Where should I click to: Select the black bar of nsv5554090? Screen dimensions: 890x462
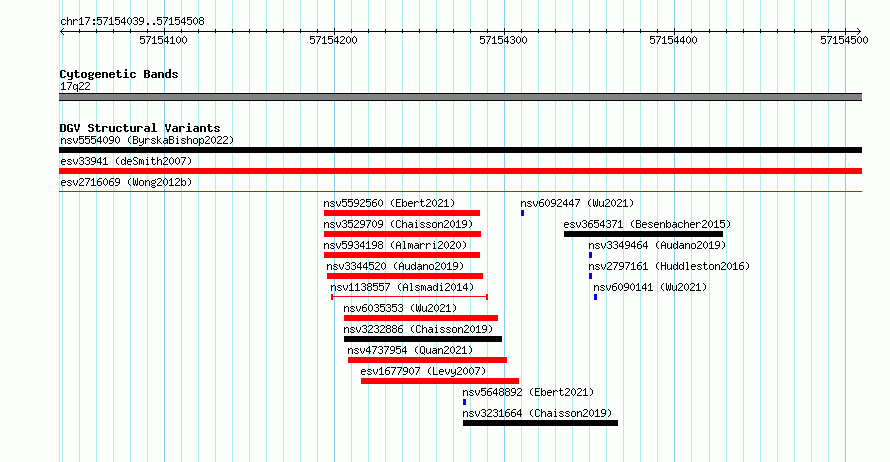pos(460,150)
